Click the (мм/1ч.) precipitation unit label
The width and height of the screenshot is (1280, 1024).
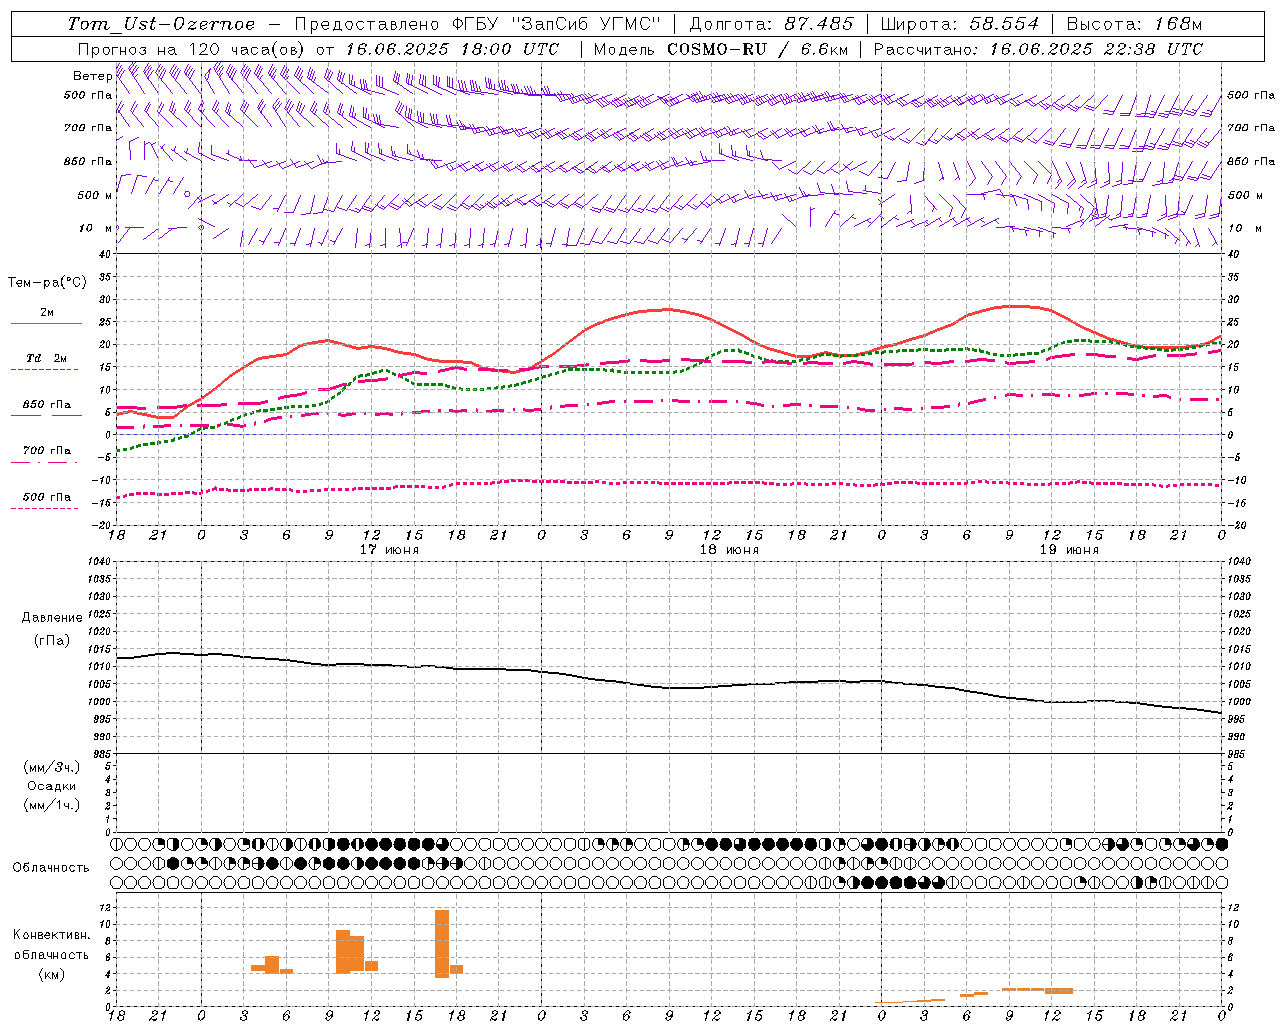click(52, 805)
